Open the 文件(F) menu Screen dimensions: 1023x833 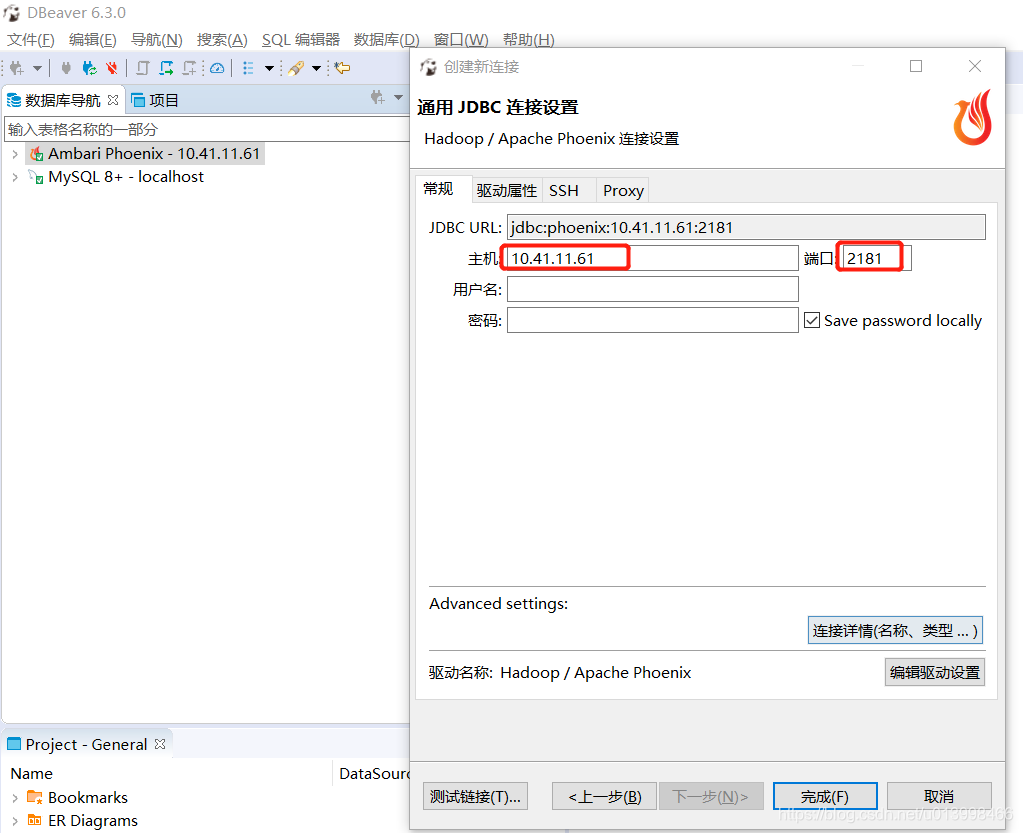[x=31, y=40]
